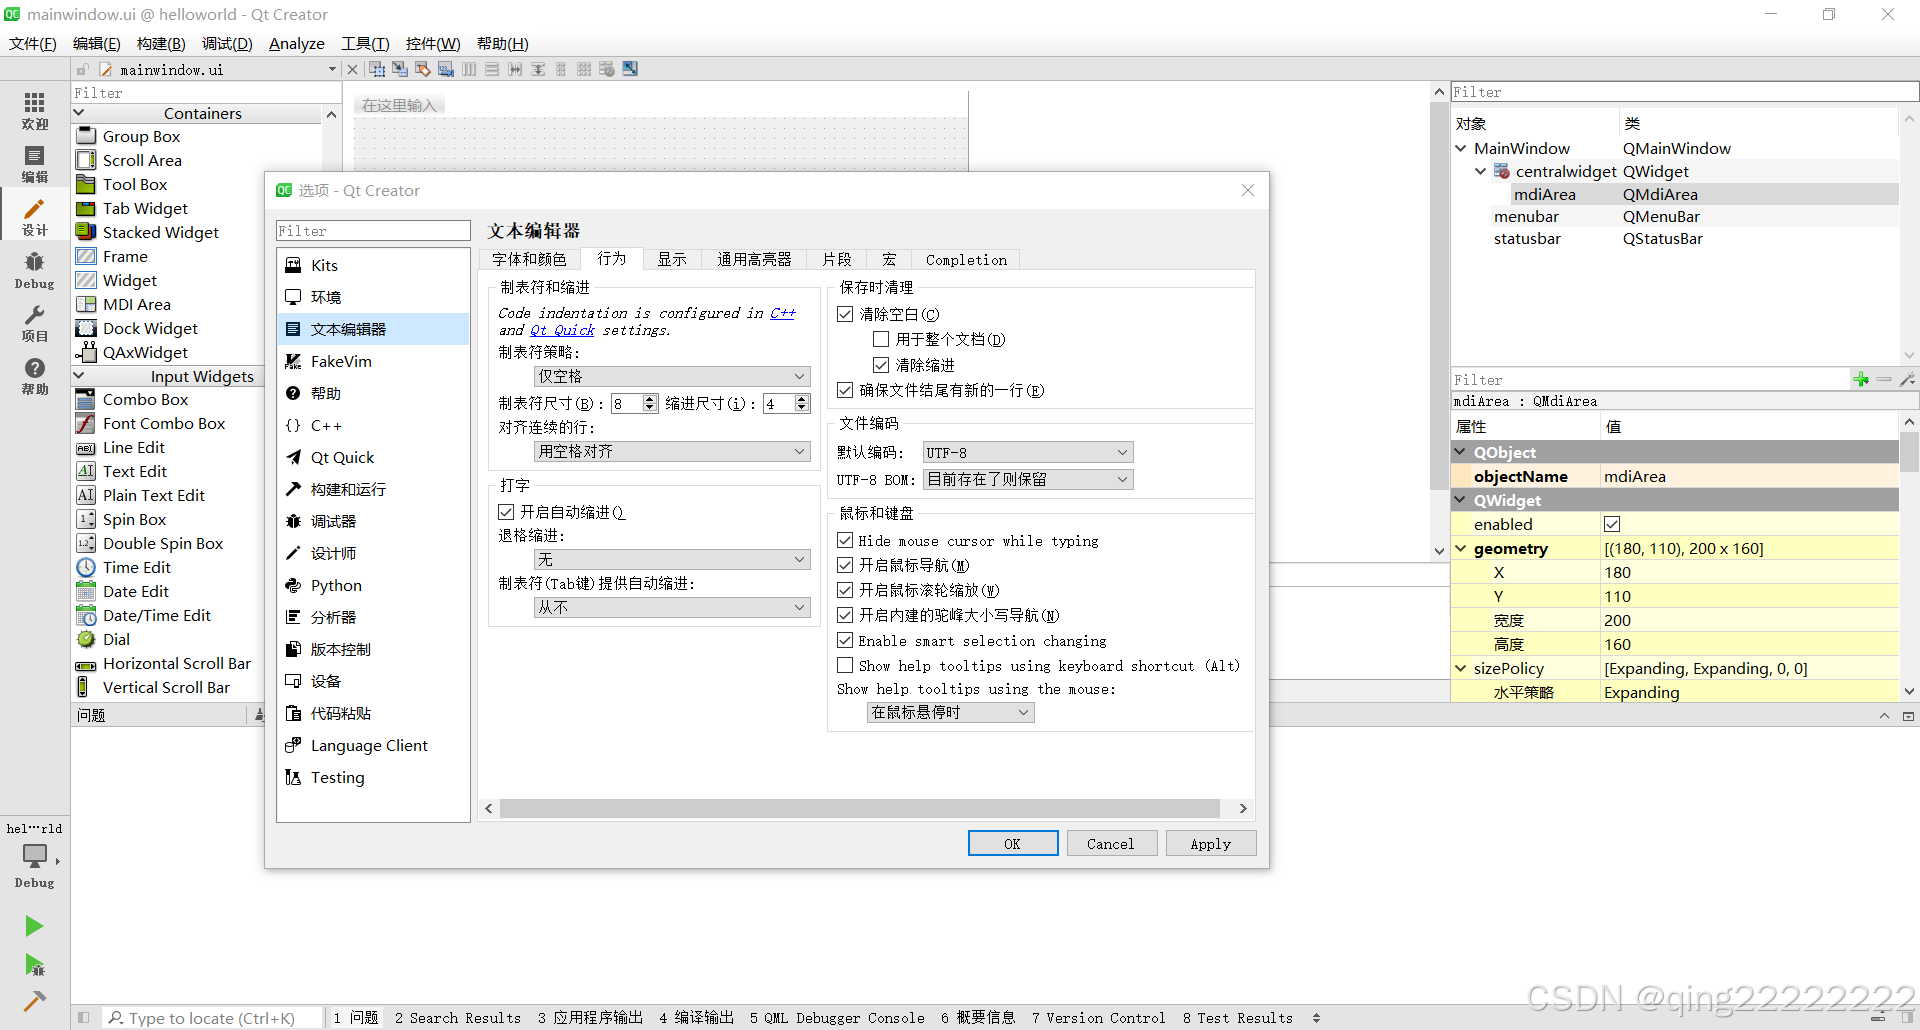Image resolution: width=1920 pixels, height=1030 pixels.
Task: Switch to Edit (编辑) mode in sidebar
Action: 35,163
